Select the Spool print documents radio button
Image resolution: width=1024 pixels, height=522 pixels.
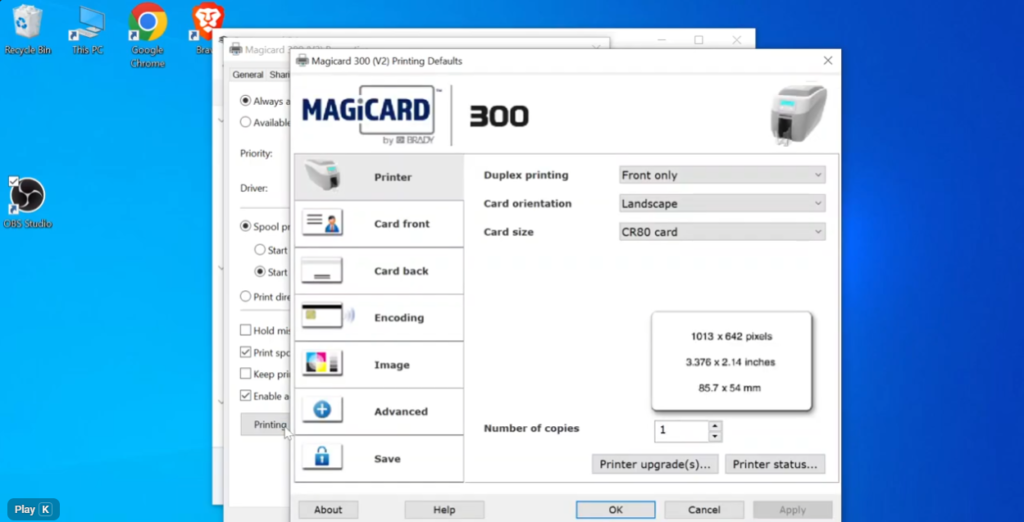(246, 227)
